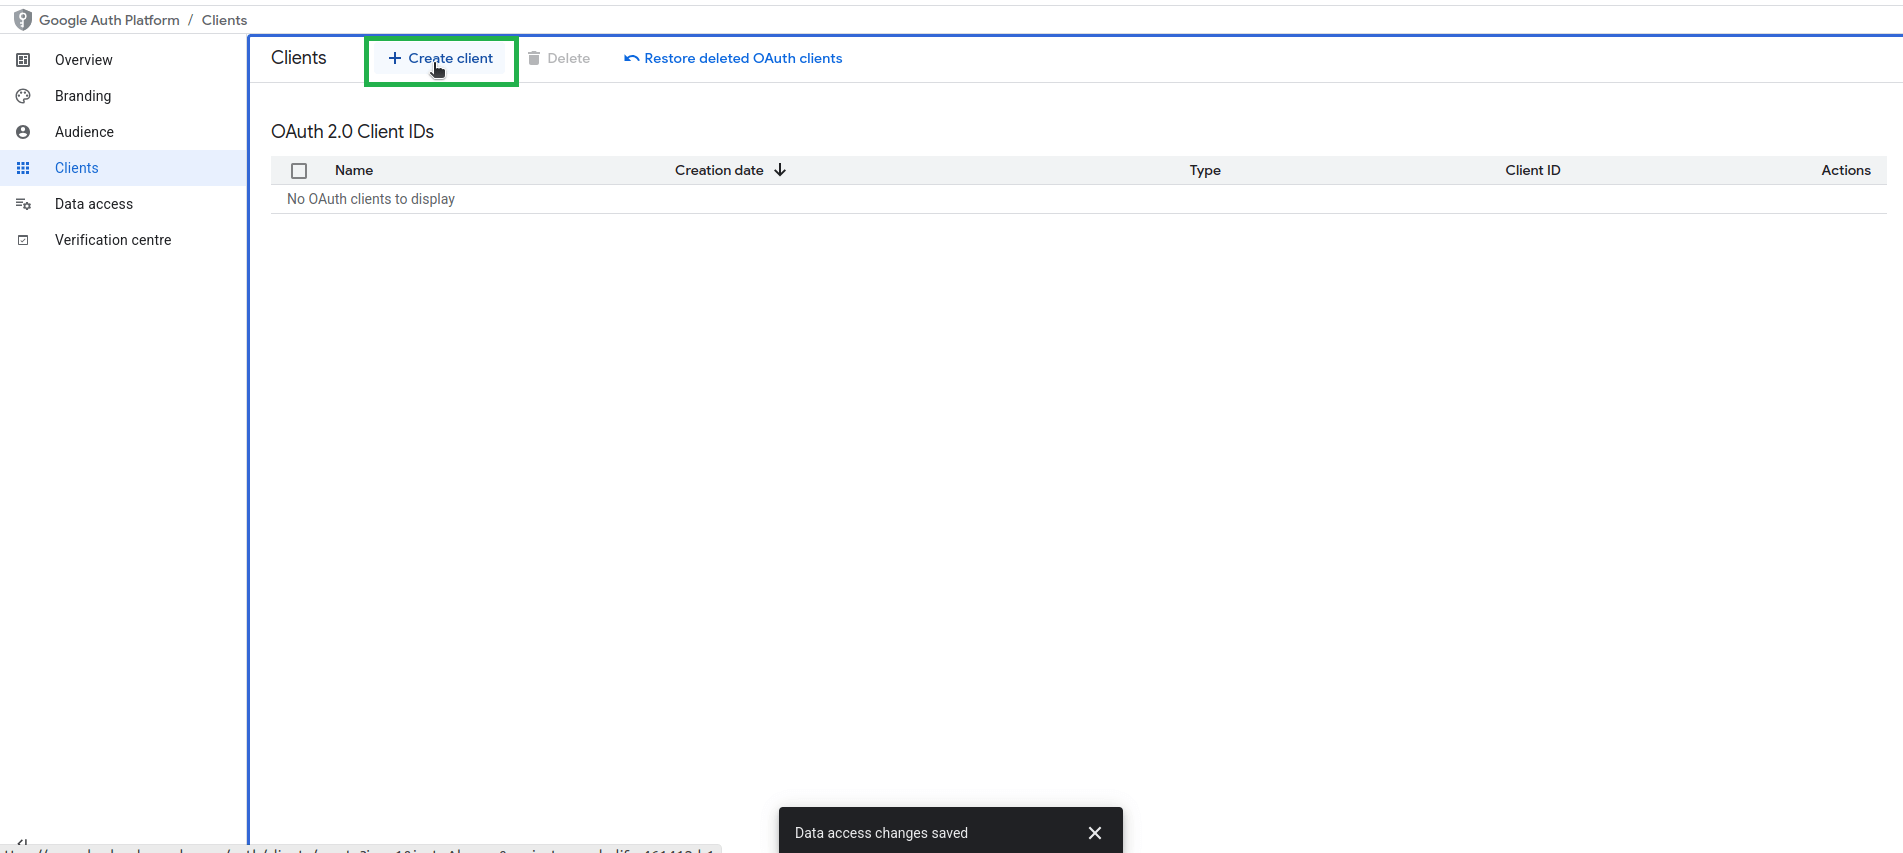This screenshot has width=1903, height=853.
Task: Select the Clients breadcrumb at top
Action: [x=224, y=20]
